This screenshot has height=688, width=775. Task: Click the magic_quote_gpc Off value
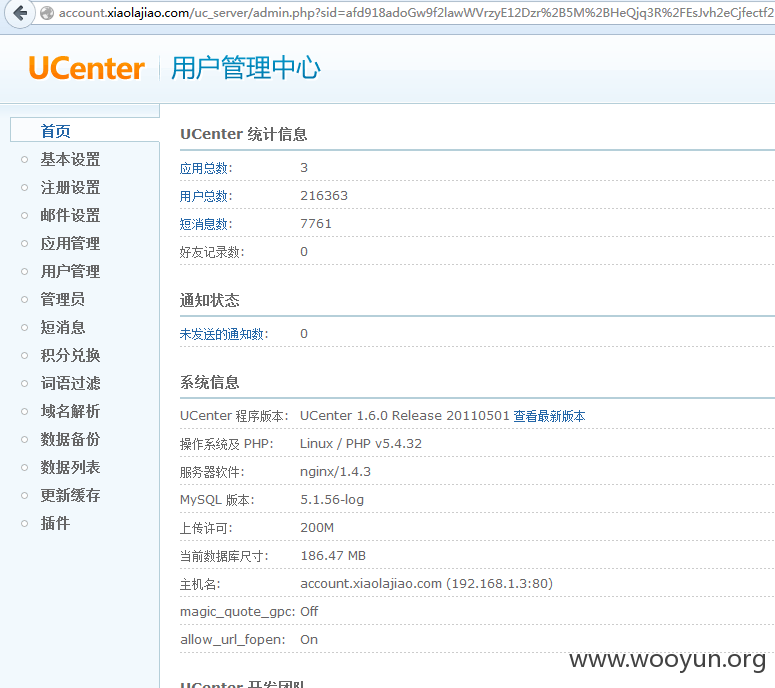pyautogui.click(x=309, y=612)
